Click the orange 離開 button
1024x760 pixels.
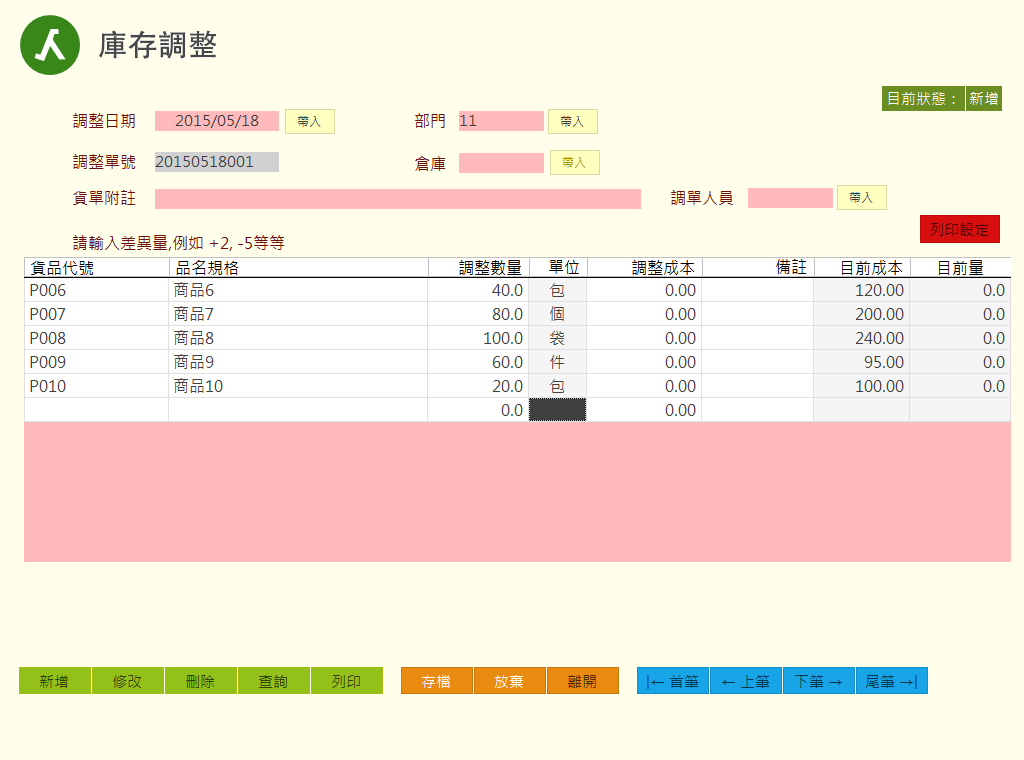pyautogui.click(x=582, y=681)
